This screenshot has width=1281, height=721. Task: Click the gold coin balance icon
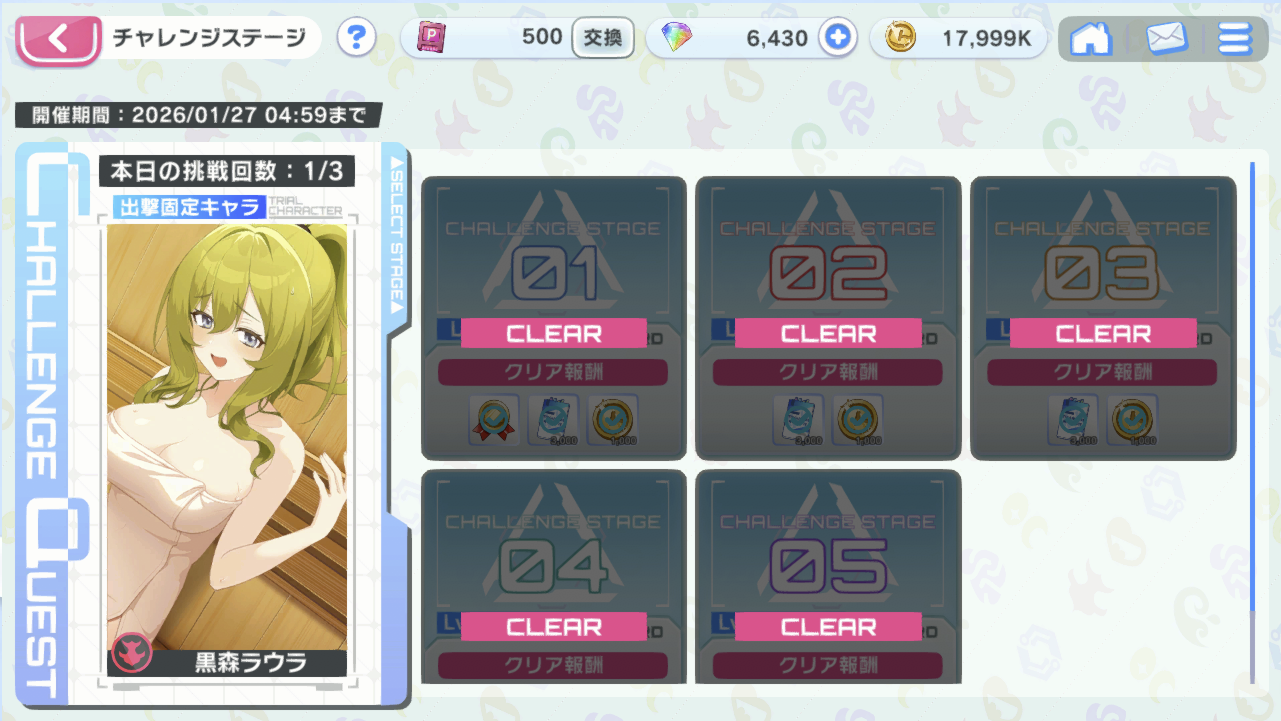click(901, 39)
